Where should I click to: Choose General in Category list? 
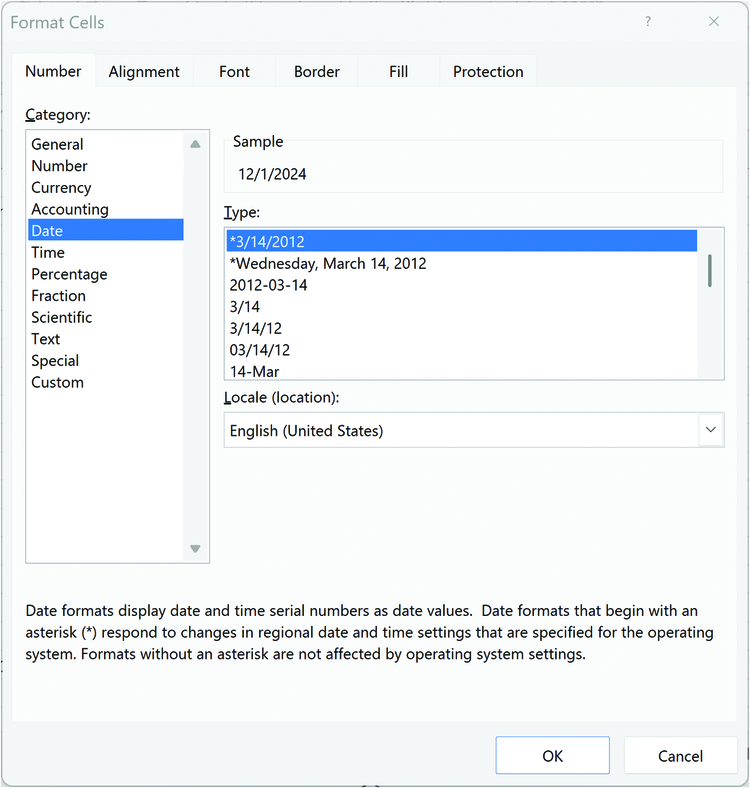point(106,144)
